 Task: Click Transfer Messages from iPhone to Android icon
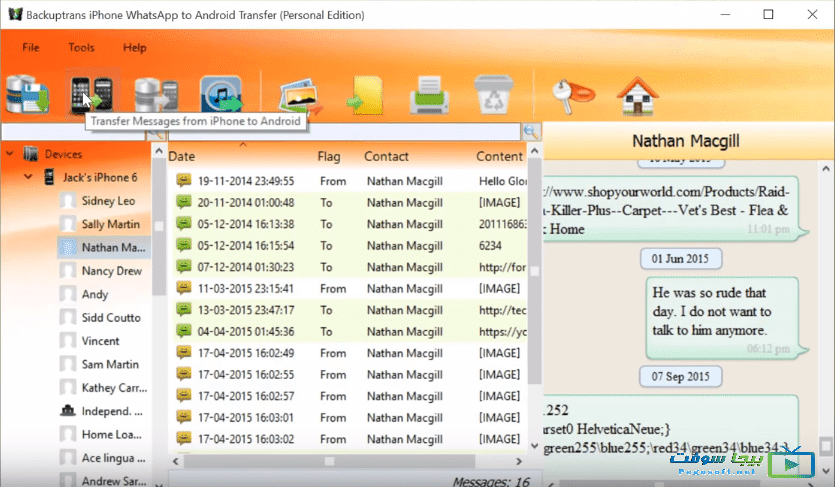point(92,94)
